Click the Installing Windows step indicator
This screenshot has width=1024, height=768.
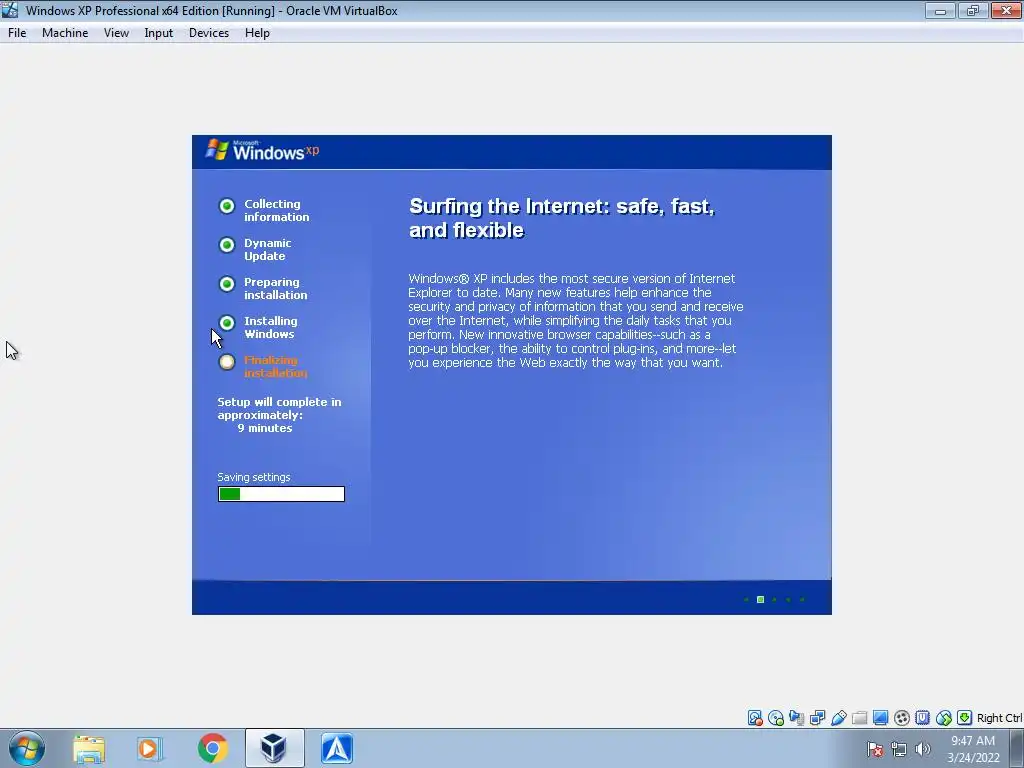click(x=227, y=323)
